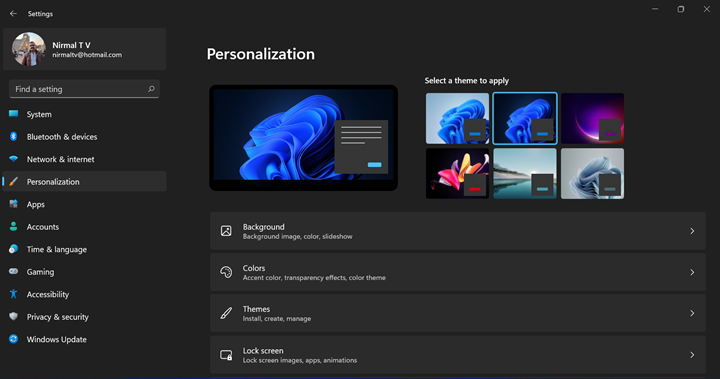Select Privacy & security
This screenshot has width=720, height=379.
point(84,317)
